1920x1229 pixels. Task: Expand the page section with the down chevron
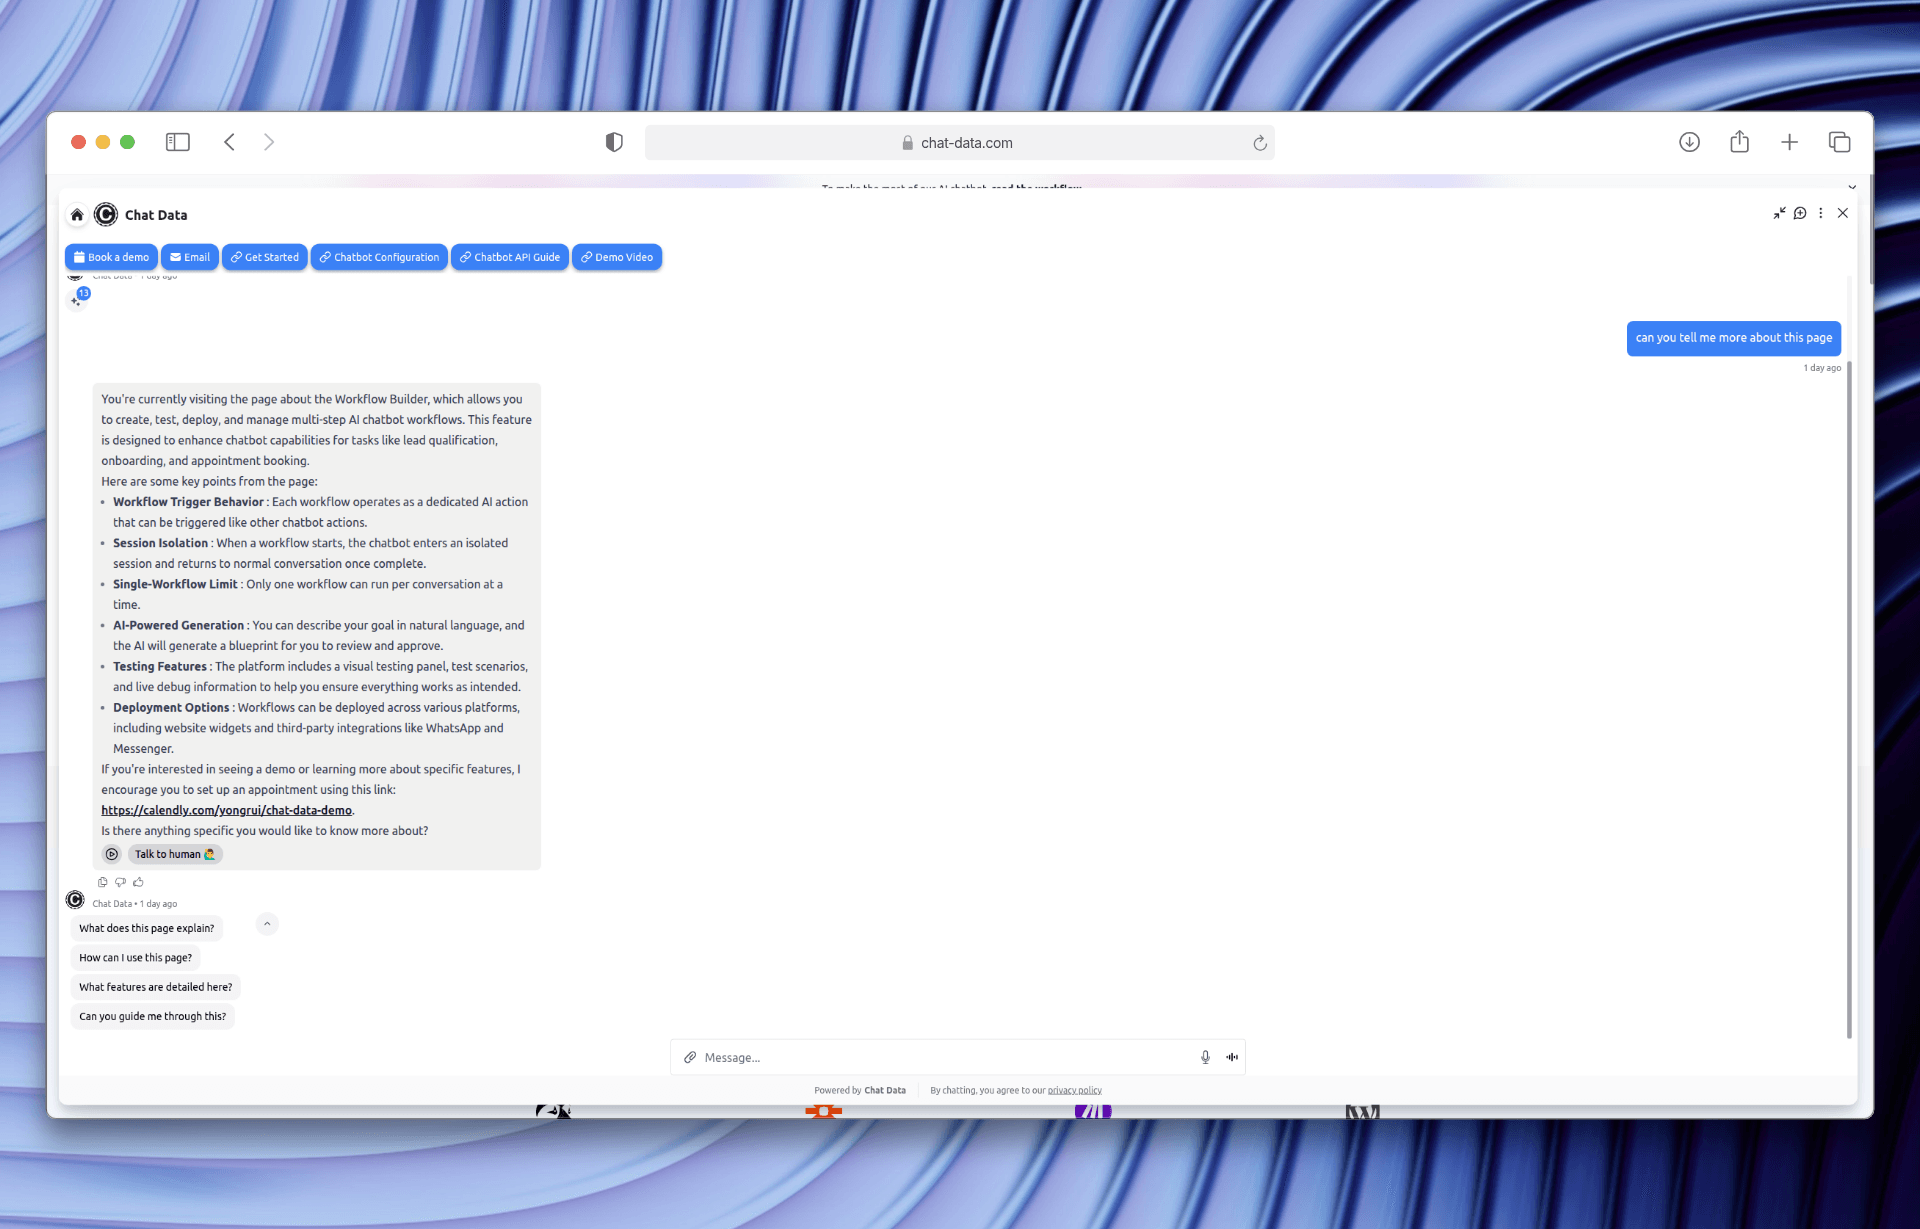pyautogui.click(x=1852, y=186)
